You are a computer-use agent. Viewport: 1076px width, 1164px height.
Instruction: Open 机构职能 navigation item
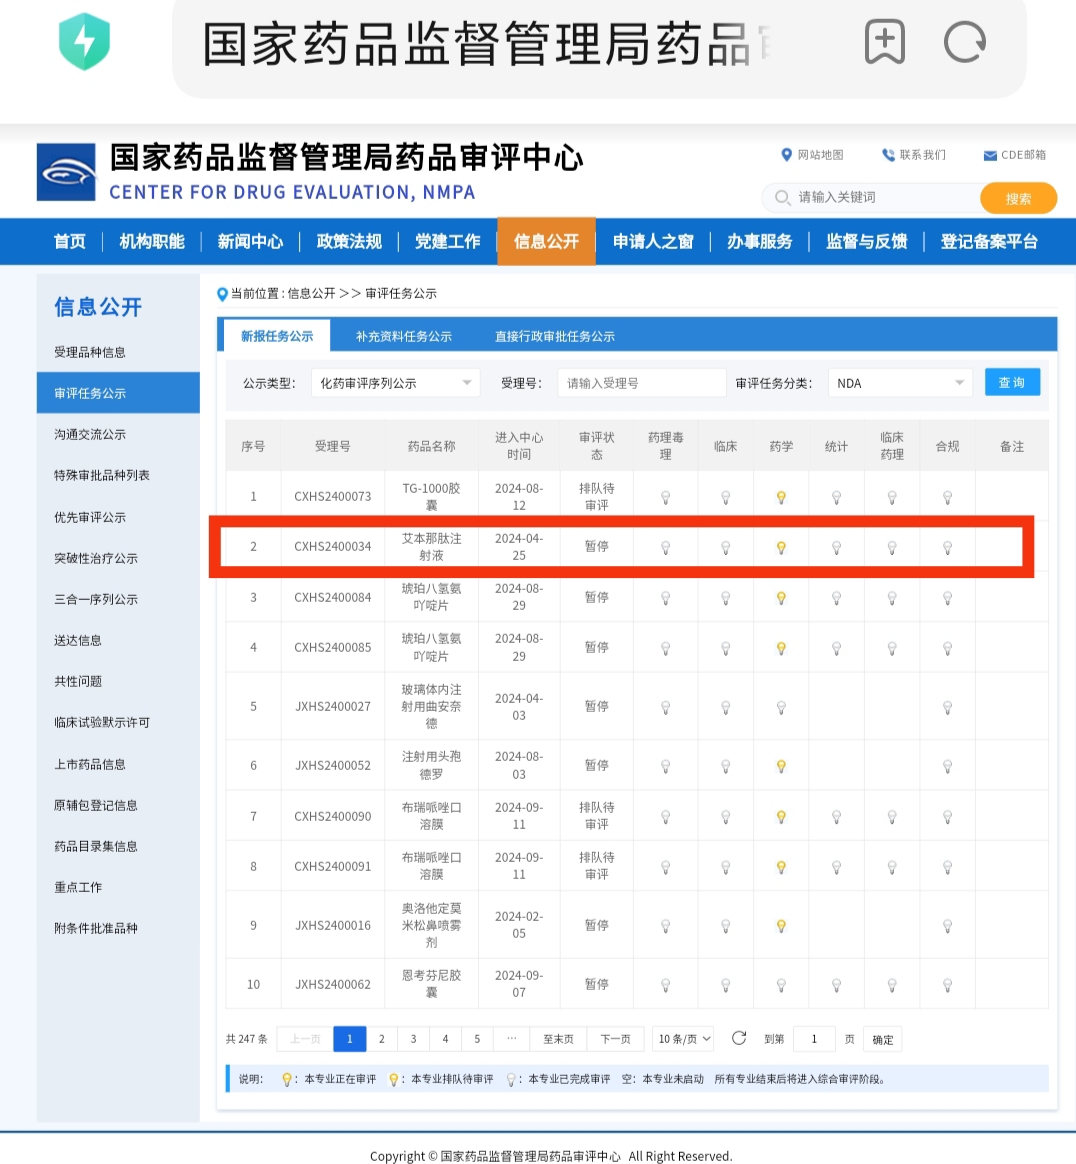152,241
